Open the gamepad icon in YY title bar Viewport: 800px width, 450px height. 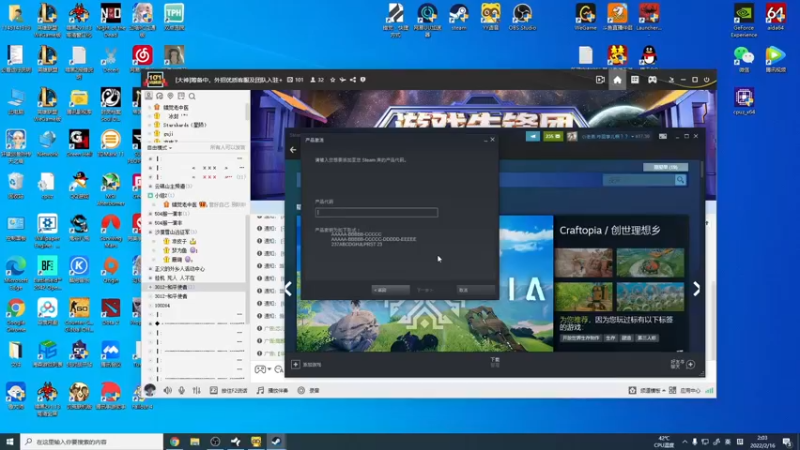(x=652, y=80)
